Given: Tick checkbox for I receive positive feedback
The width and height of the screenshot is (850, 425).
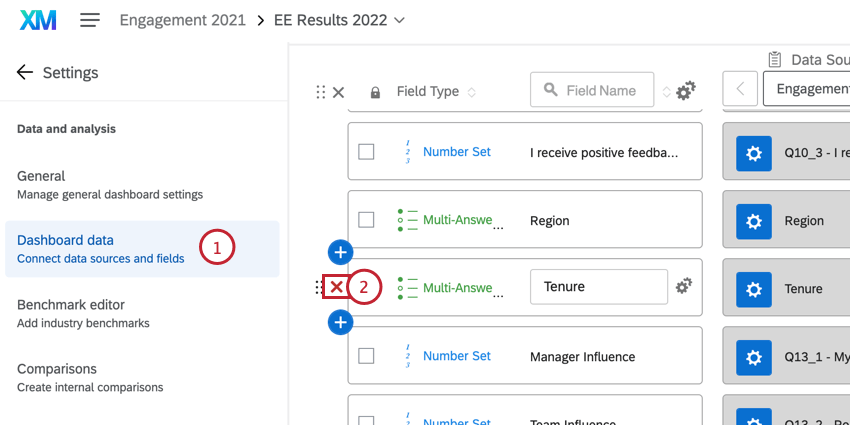Looking at the screenshot, I should coord(366,152).
